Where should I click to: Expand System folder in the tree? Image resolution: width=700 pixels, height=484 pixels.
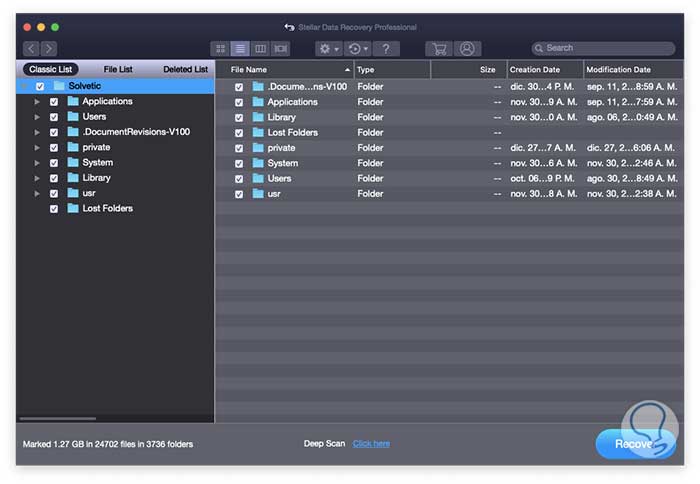(x=37, y=163)
